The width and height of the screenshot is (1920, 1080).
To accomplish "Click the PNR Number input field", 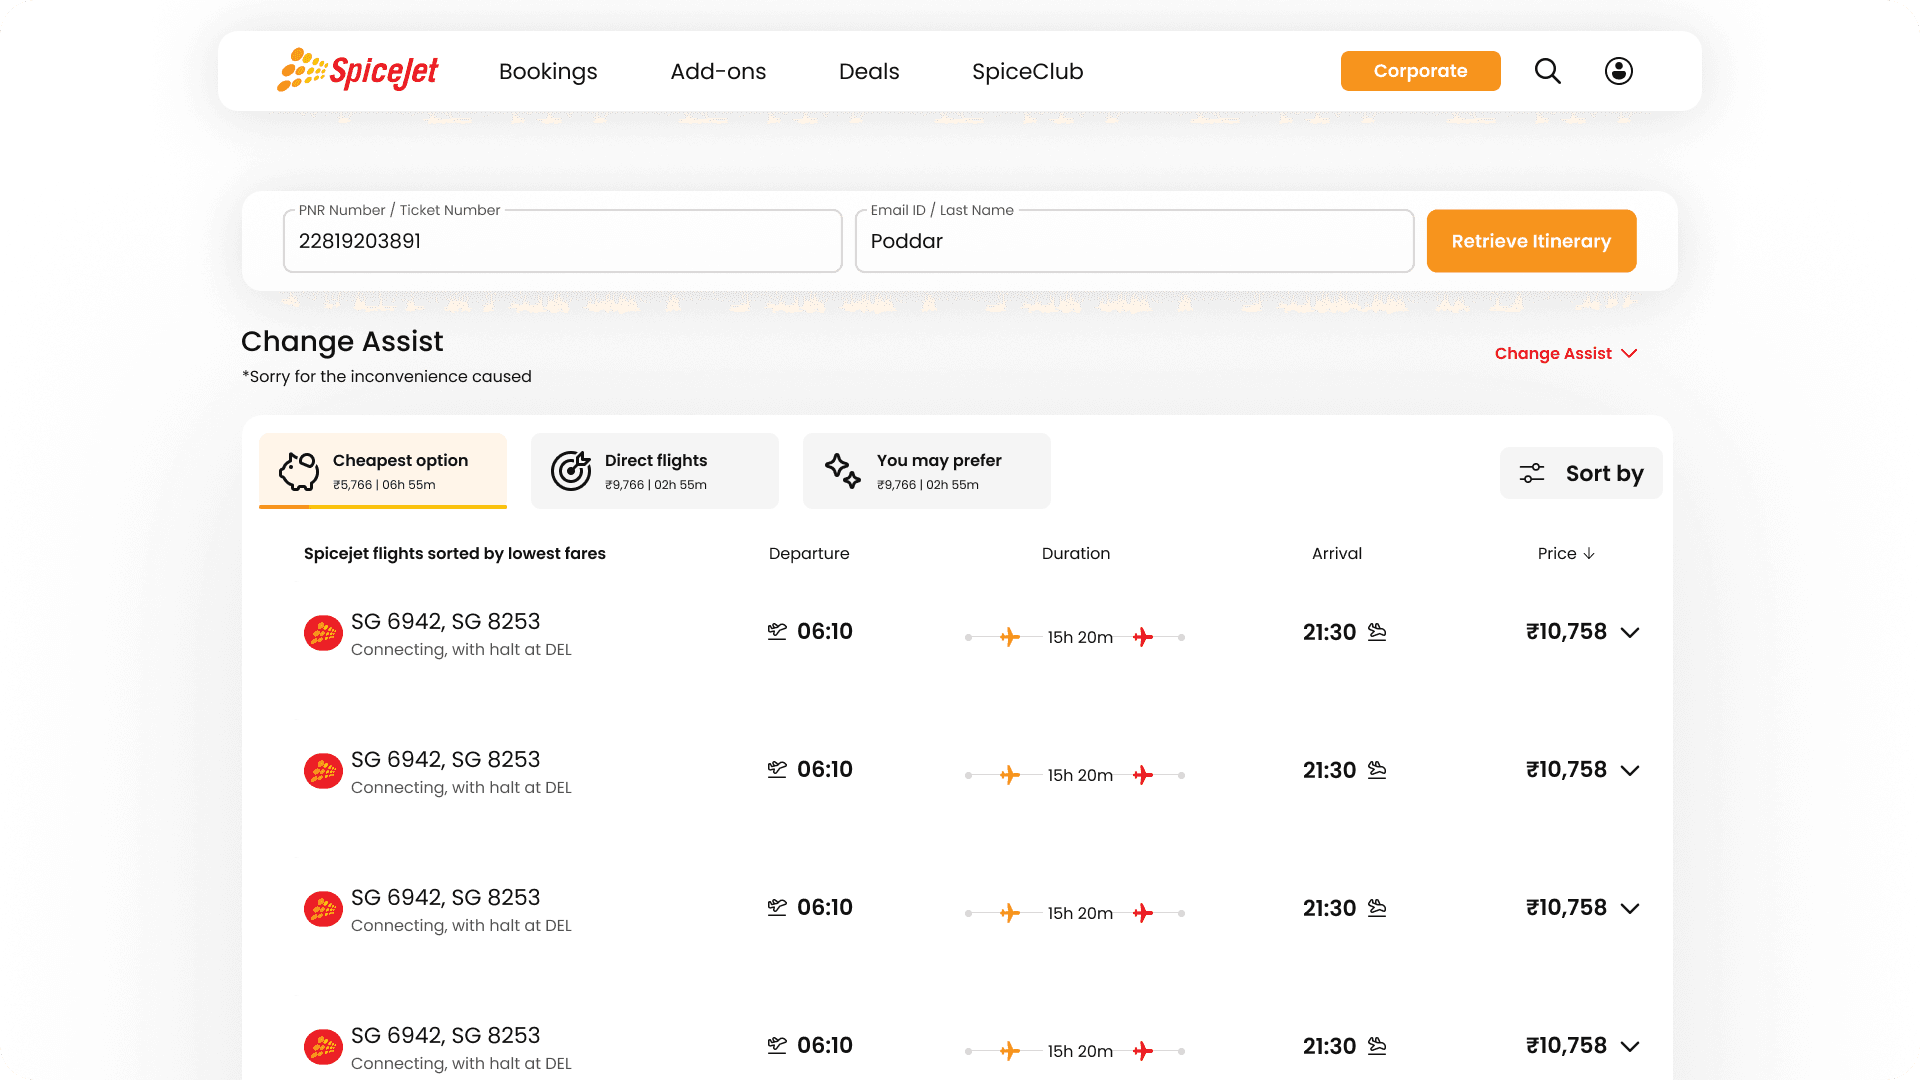I will pos(562,242).
